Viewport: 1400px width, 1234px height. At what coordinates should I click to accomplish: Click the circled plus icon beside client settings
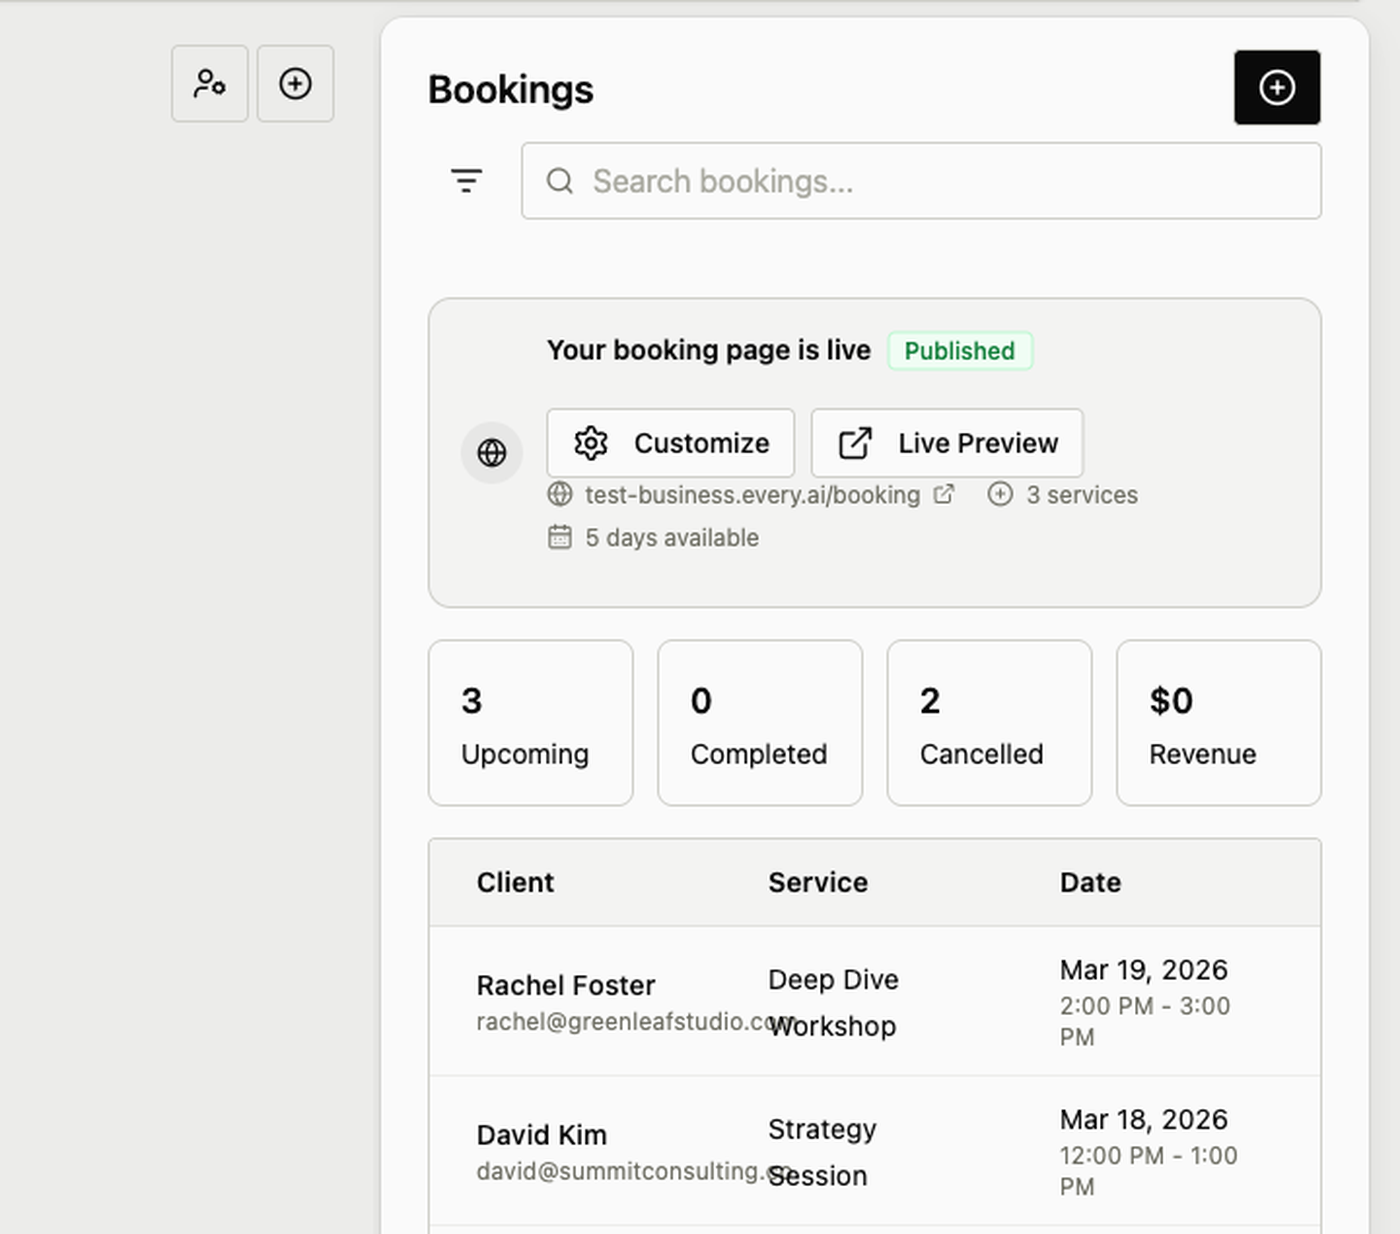294,84
